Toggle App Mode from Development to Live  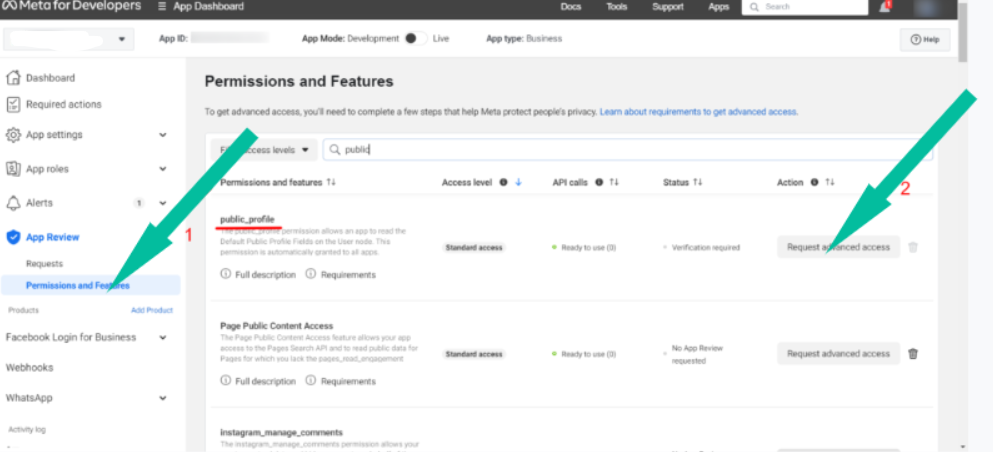coord(415,39)
